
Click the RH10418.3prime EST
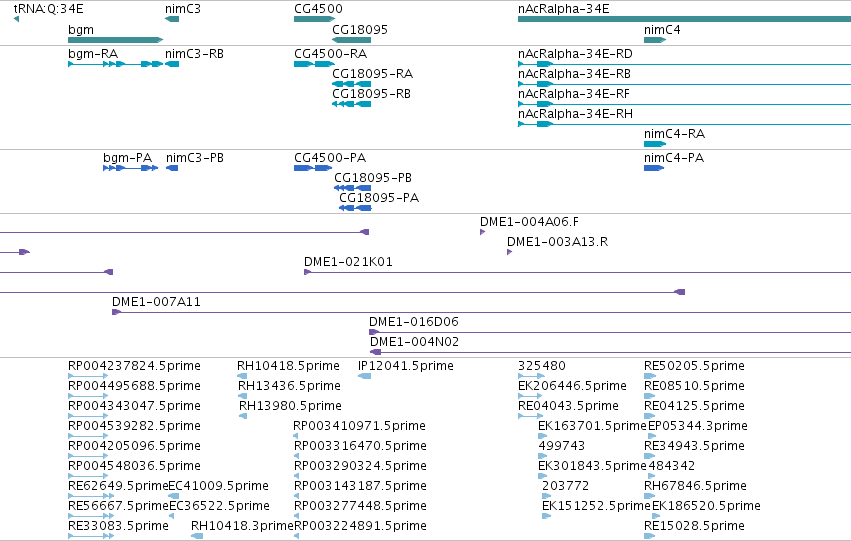point(197,536)
